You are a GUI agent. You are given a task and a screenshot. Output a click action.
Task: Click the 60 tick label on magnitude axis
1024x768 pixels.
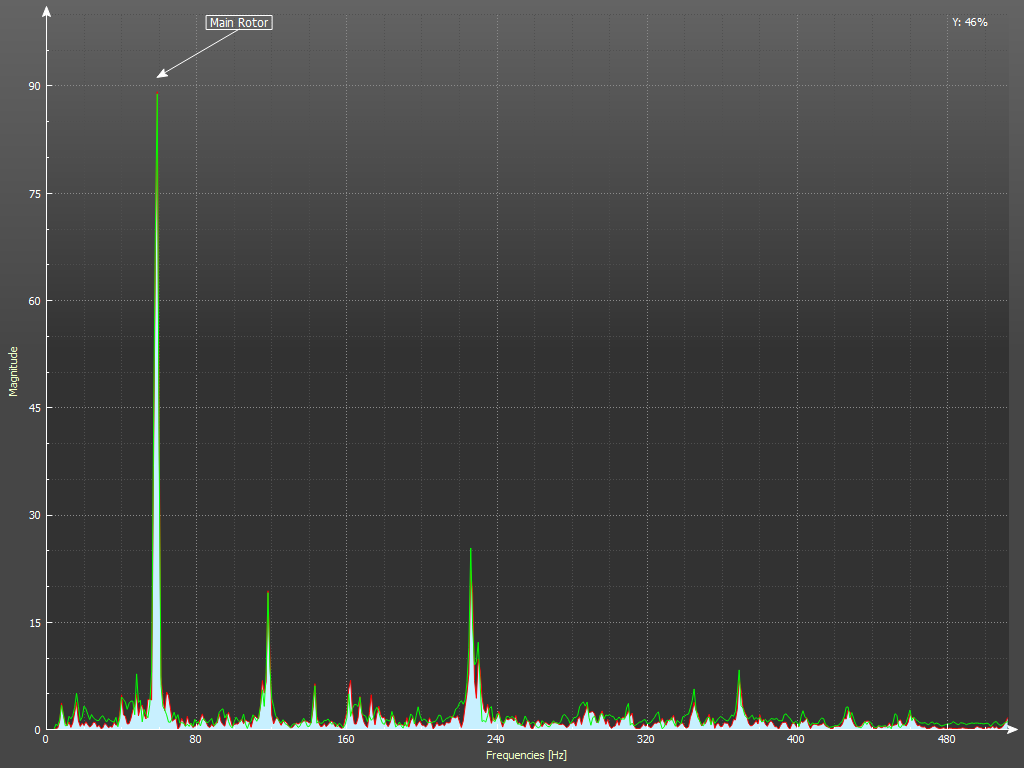coord(35,301)
